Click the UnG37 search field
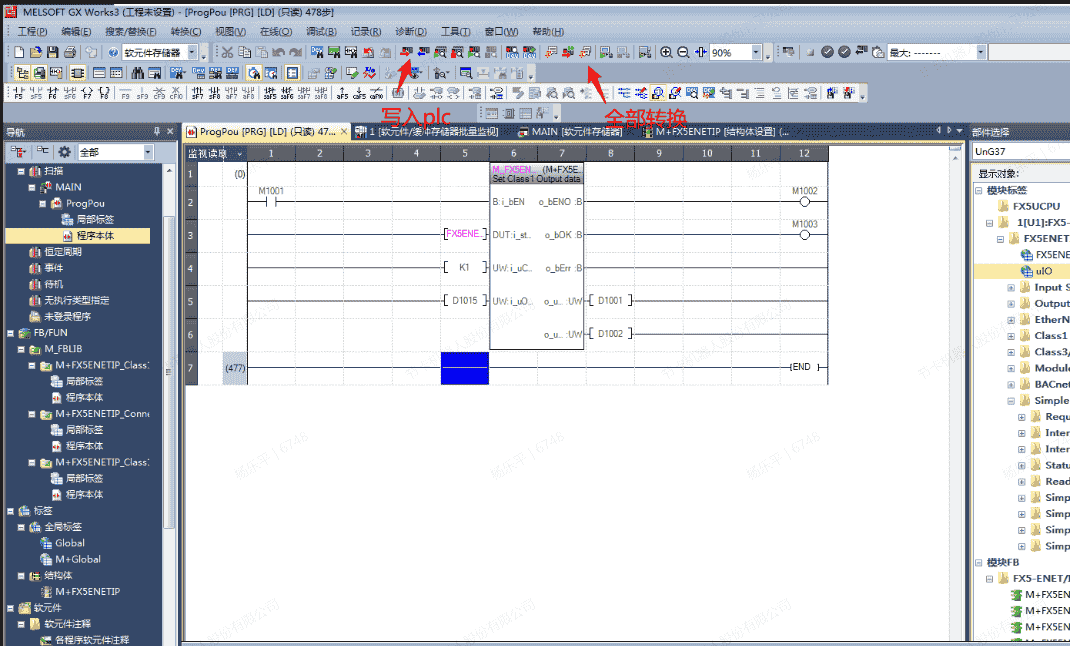 pos(1020,152)
